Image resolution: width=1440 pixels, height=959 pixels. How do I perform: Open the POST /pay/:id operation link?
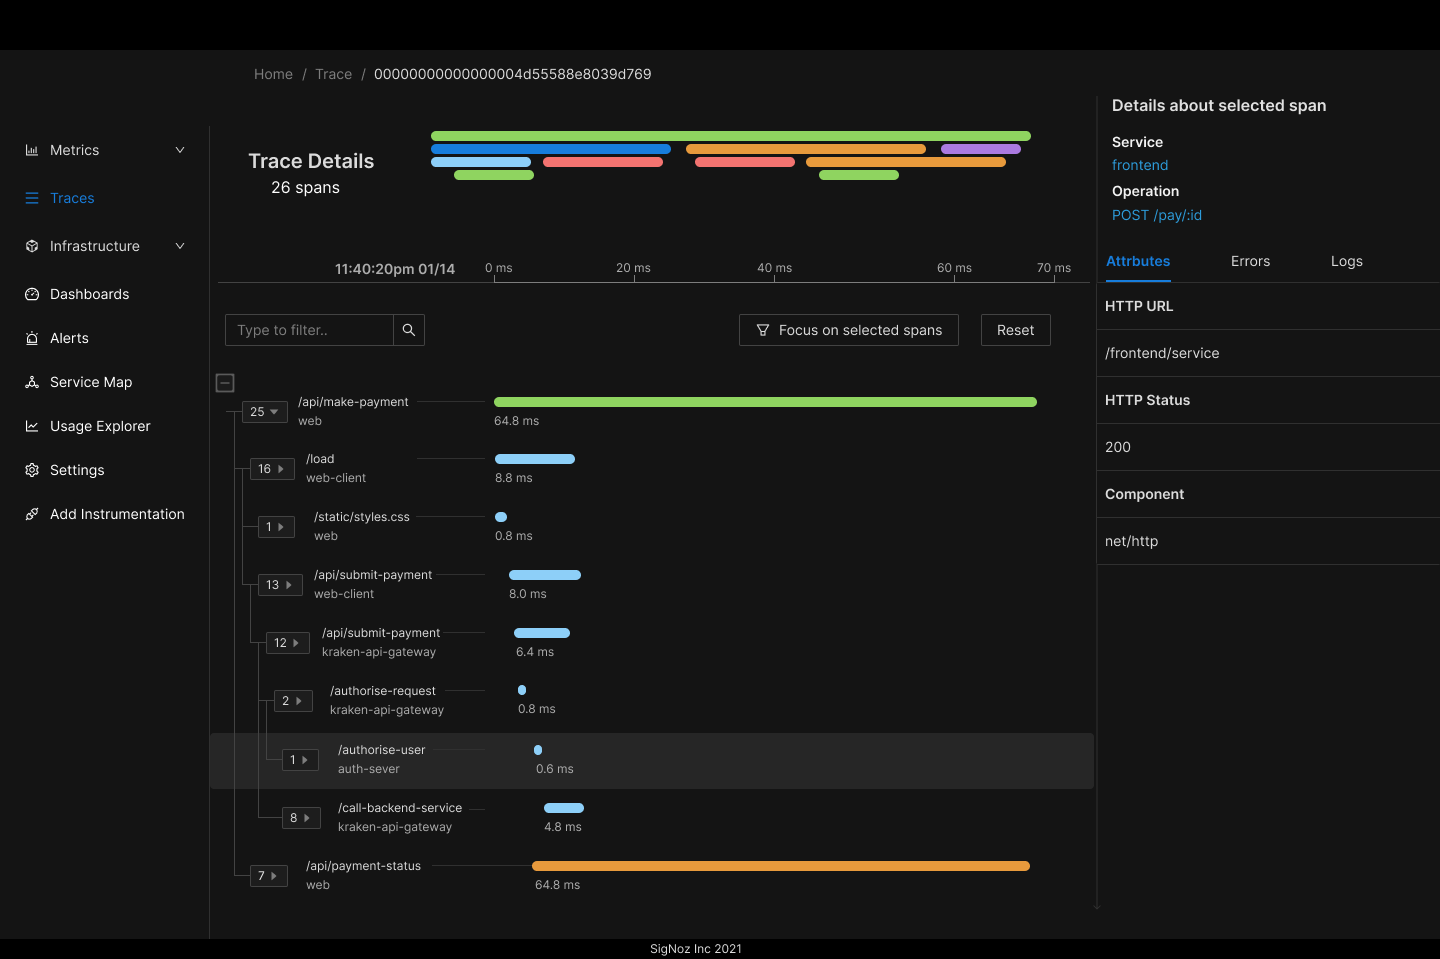1157,215
